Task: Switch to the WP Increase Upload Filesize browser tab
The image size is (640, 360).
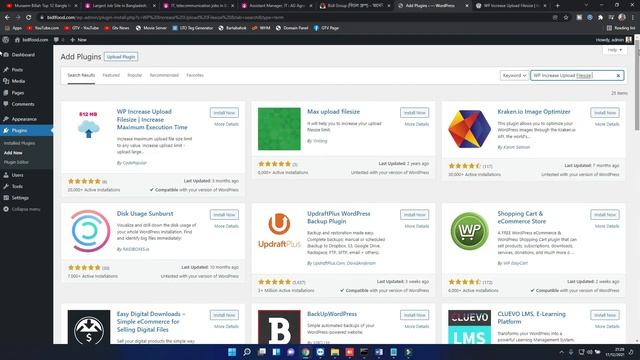Action: pyautogui.click(x=510, y=6)
